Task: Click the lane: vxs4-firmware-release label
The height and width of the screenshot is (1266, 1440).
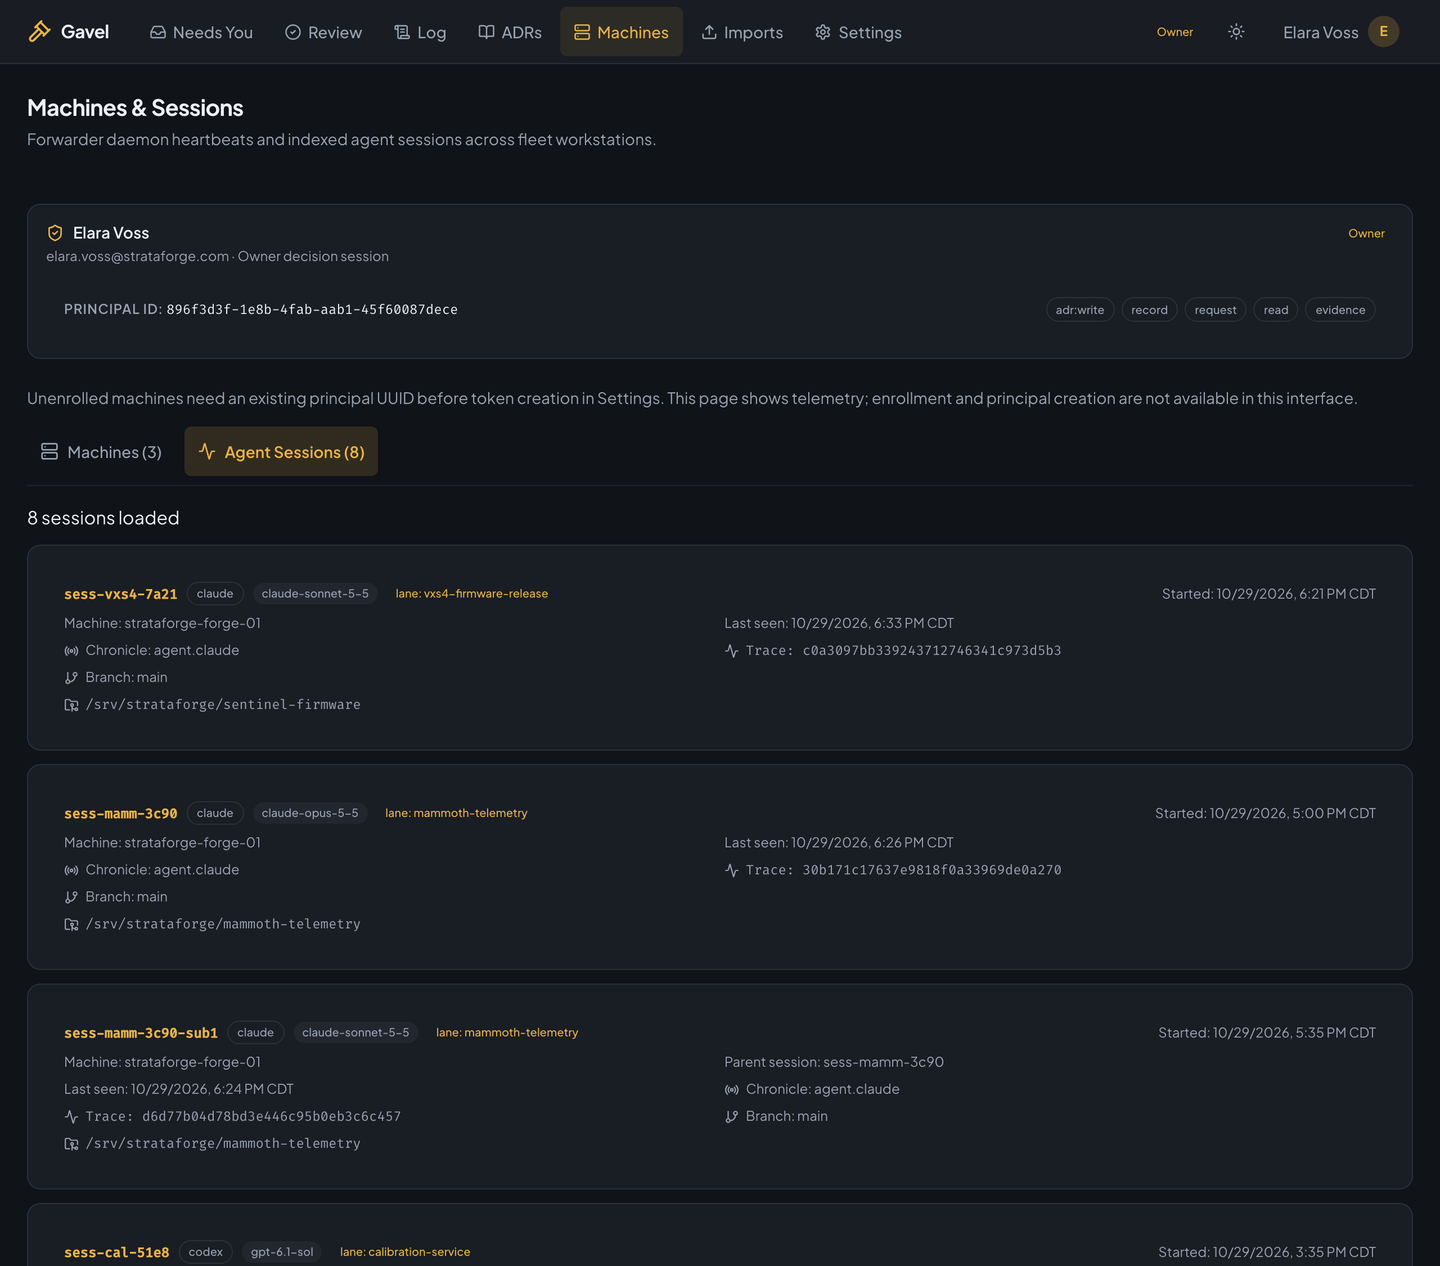Action: [x=471, y=594]
